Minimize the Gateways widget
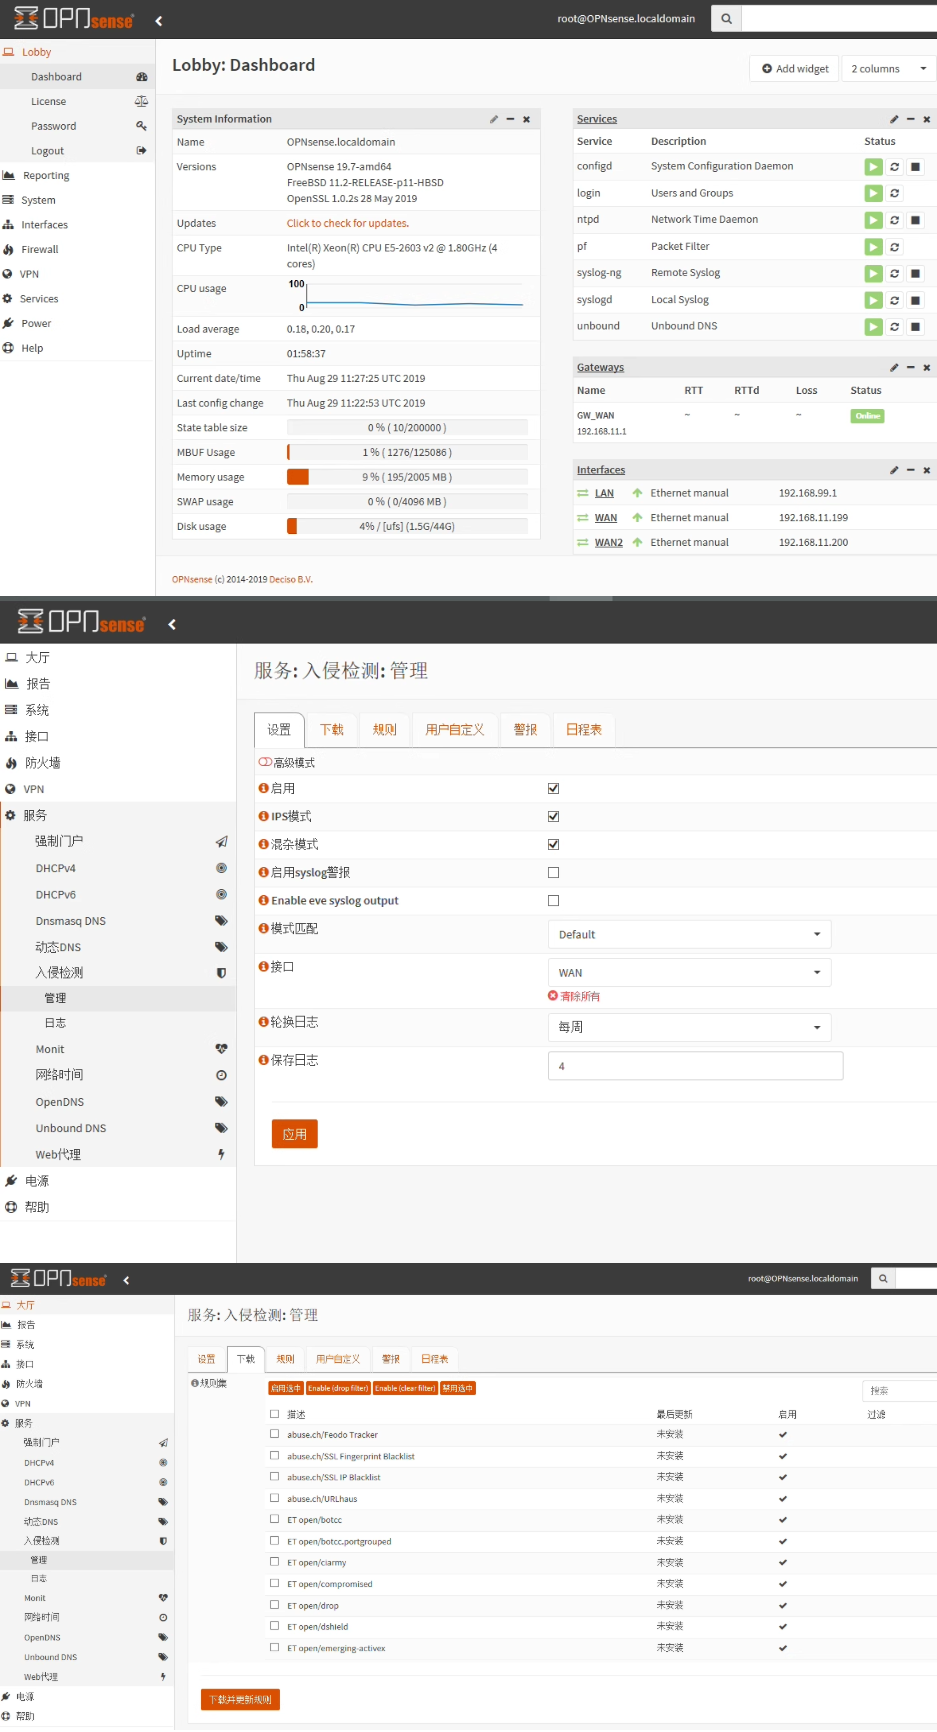This screenshot has height=1732, width=937. [x=910, y=368]
